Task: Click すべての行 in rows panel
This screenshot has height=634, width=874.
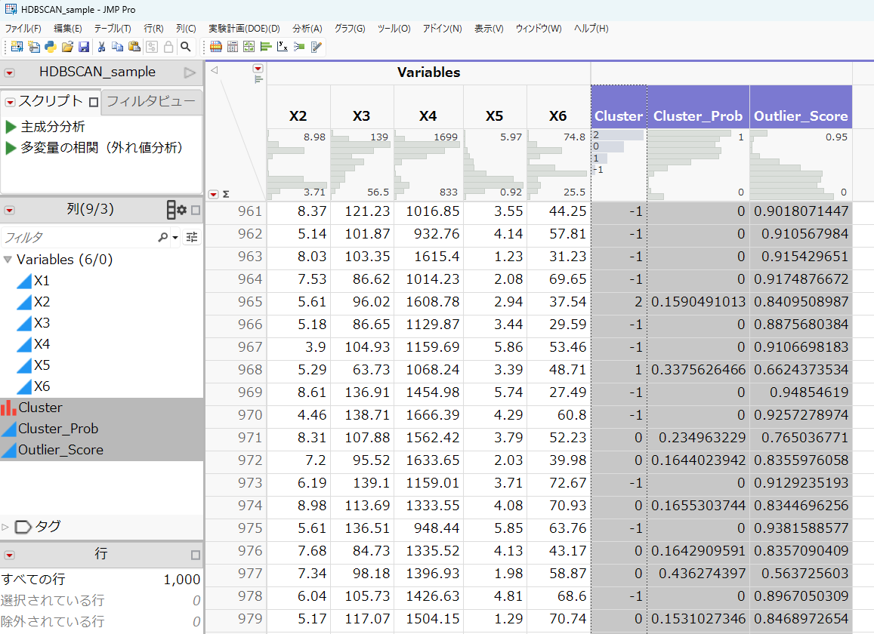Action: (x=33, y=579)
